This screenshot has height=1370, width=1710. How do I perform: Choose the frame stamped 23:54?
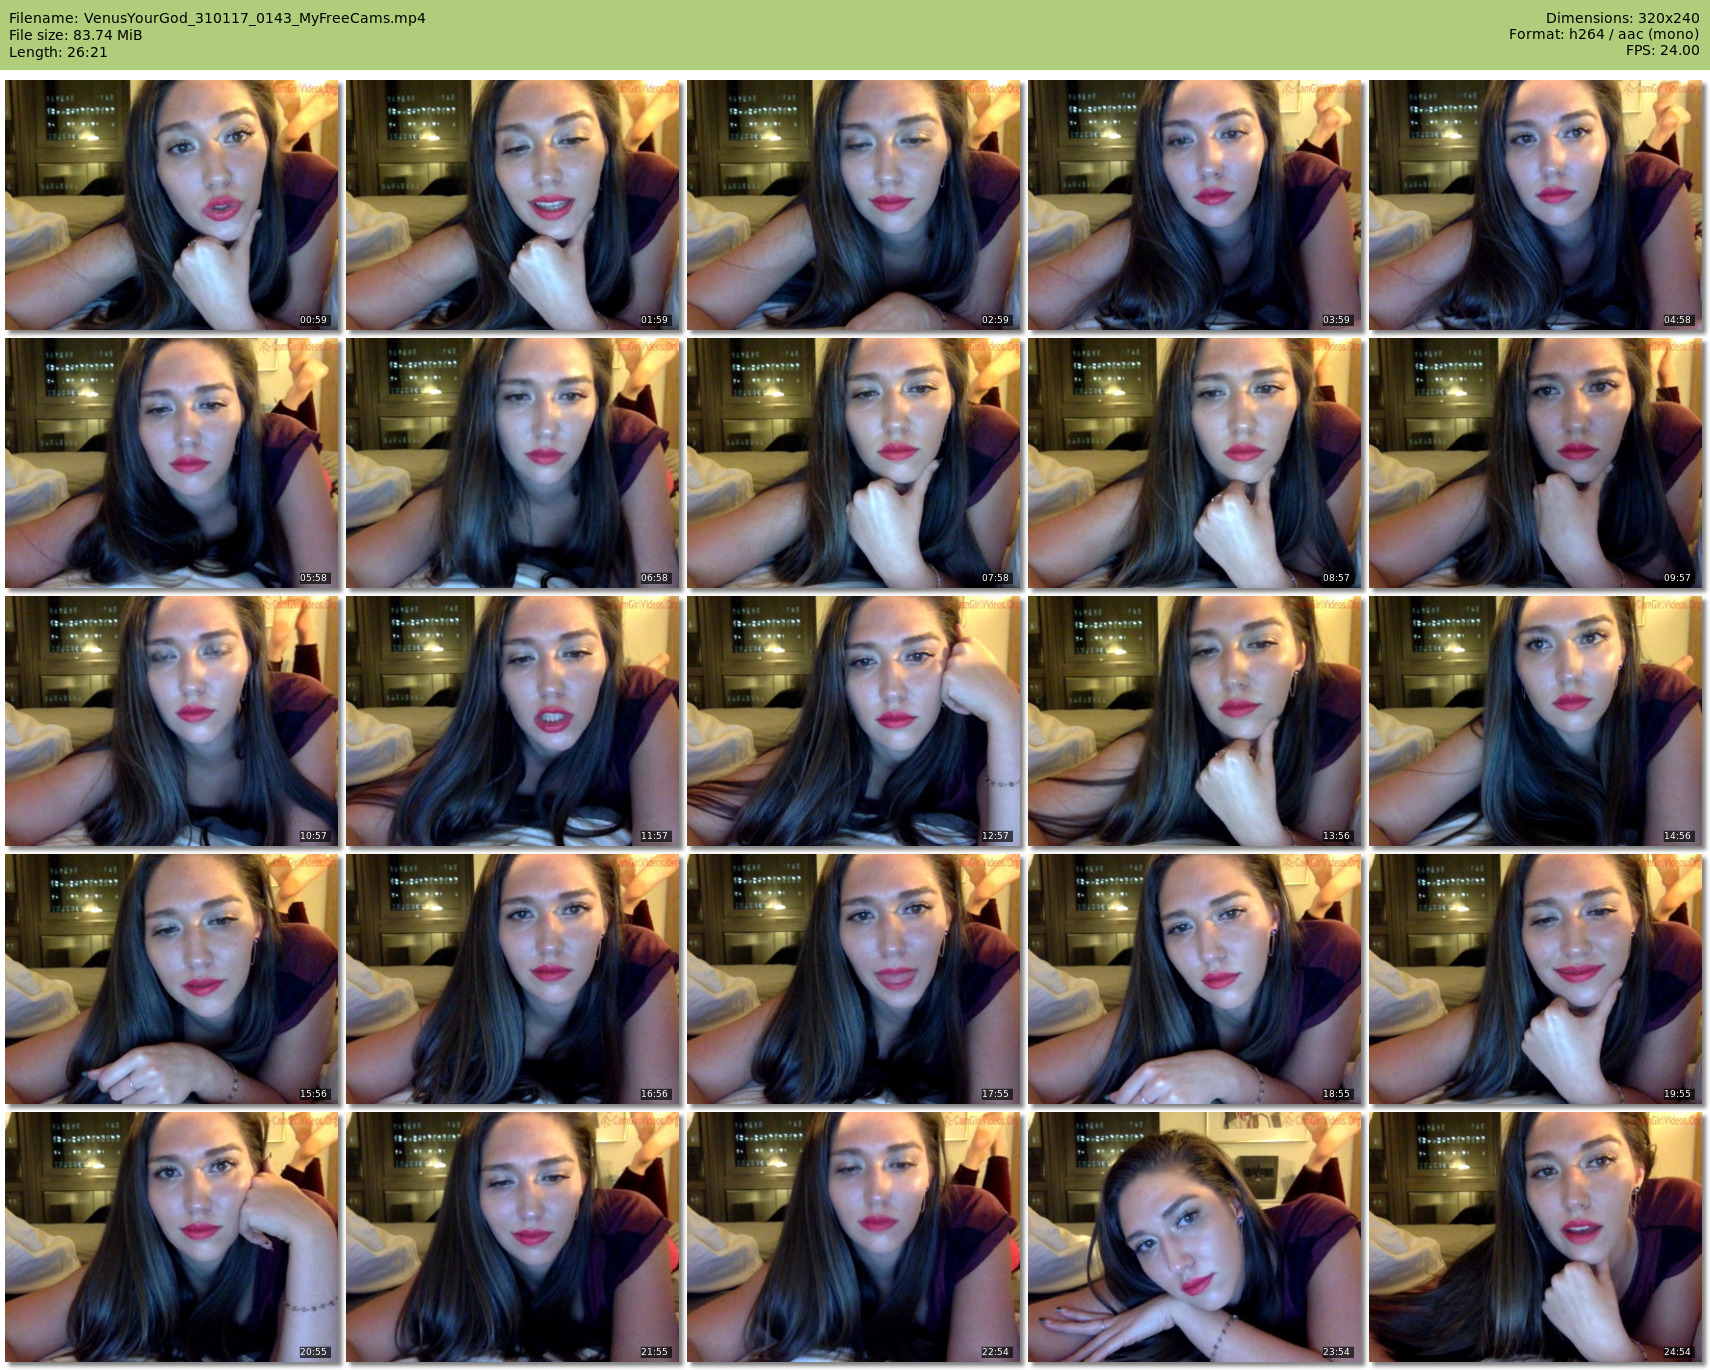[1195, 1237]
